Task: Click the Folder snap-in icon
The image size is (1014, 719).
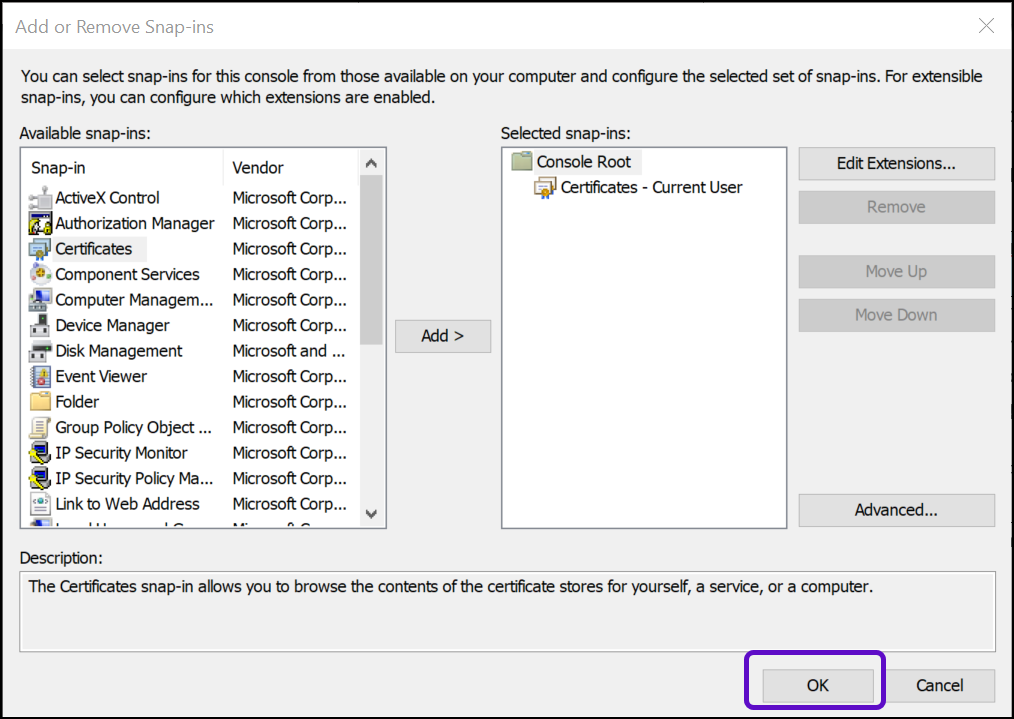Action: click(40, 402)
